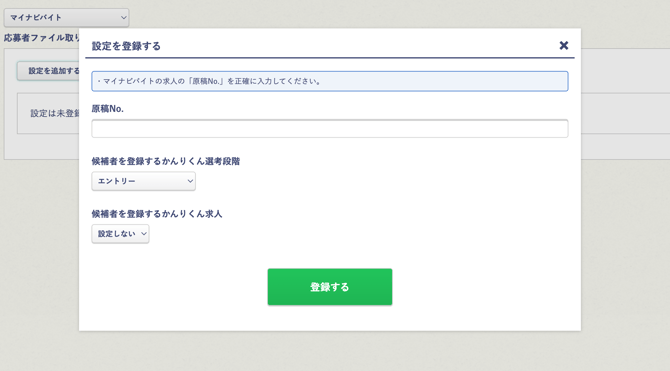Open the 設定しない job dropdown
Screen dimensions: 670x371
click(120, 234)
